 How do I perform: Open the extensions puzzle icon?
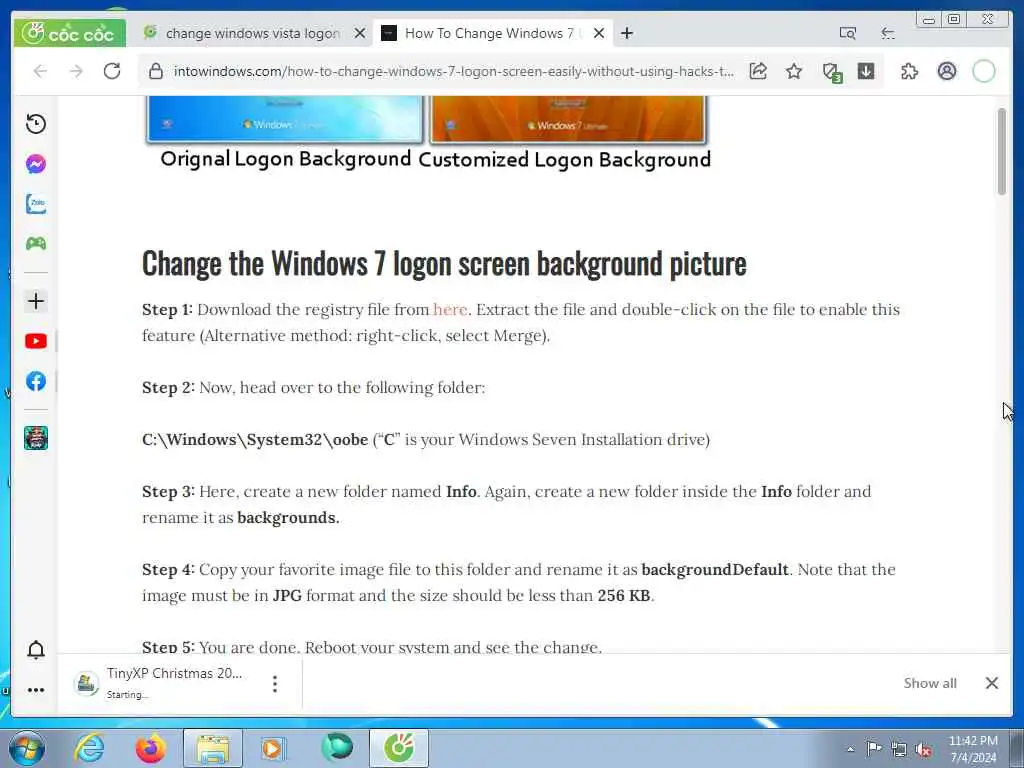(x=909, y=71)
